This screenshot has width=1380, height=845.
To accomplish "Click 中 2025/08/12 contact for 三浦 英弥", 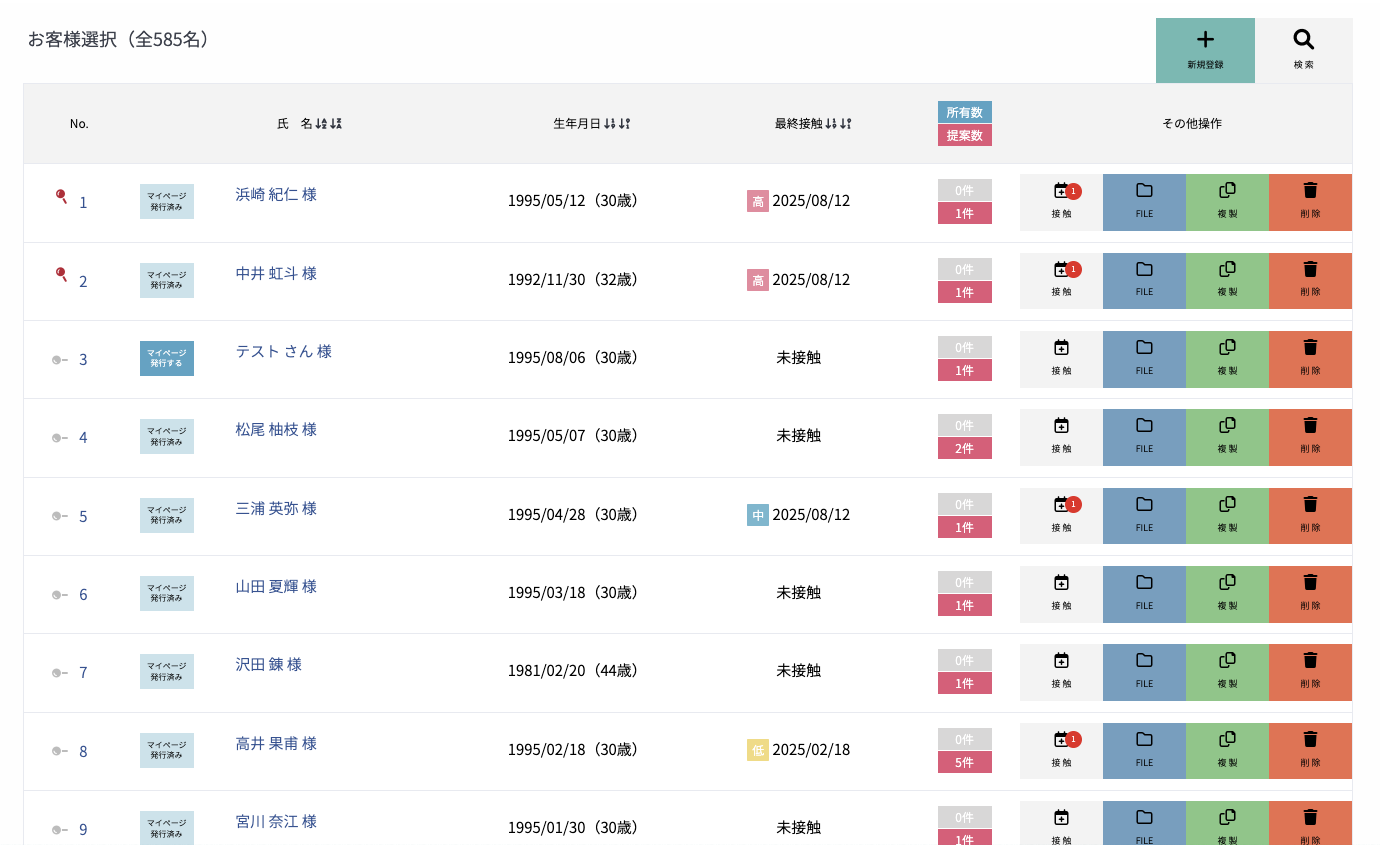I will (x=799, y=514).
